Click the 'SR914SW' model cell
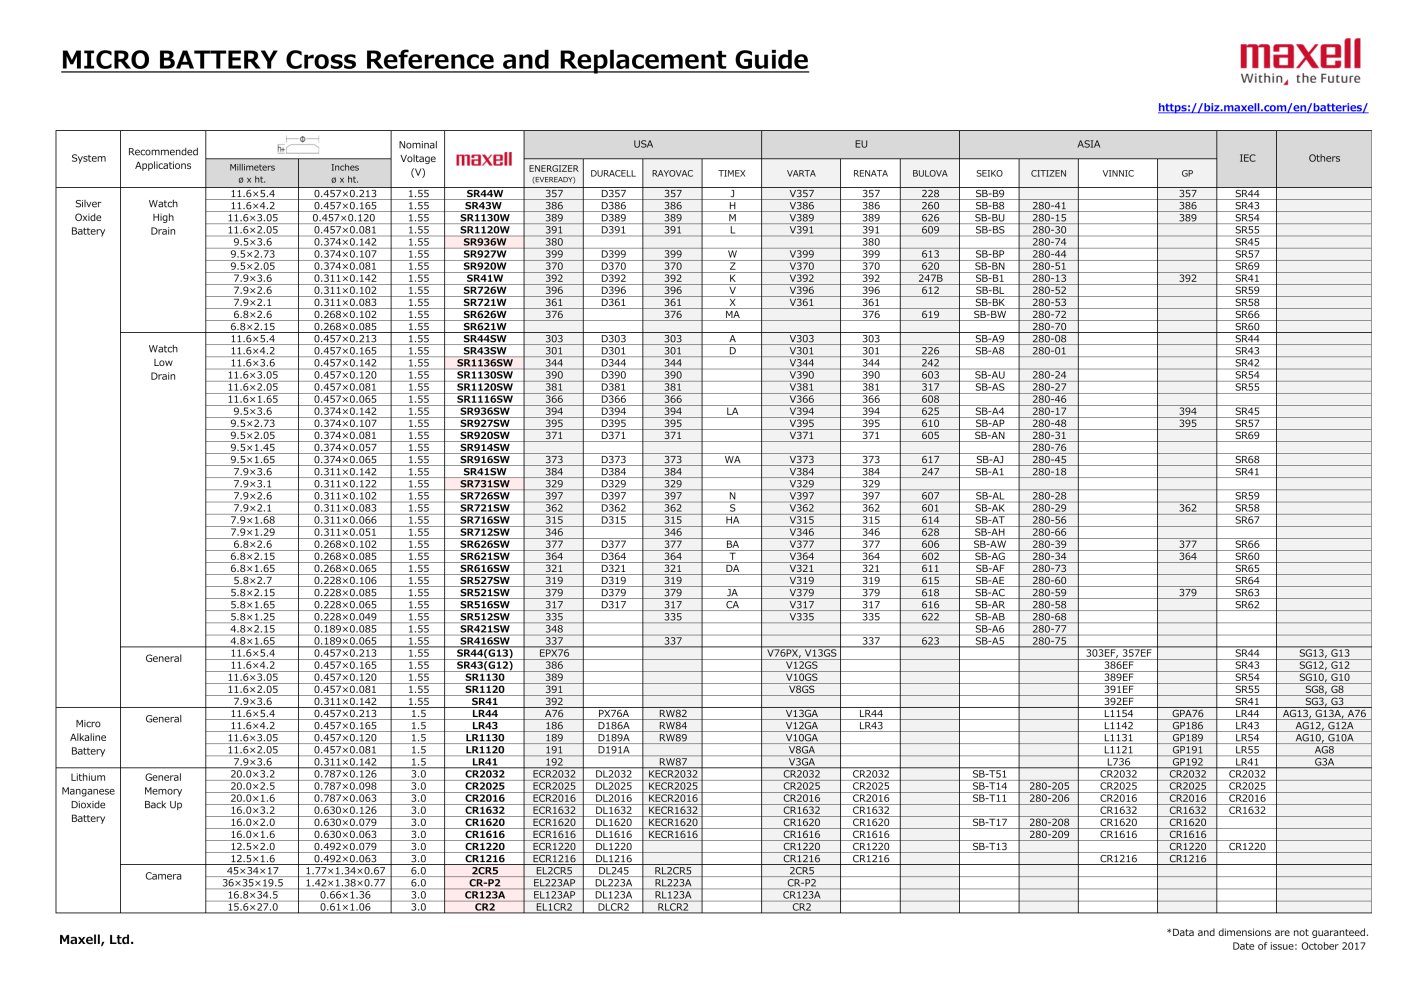The image size is (1413, 1000). (484, 448)
